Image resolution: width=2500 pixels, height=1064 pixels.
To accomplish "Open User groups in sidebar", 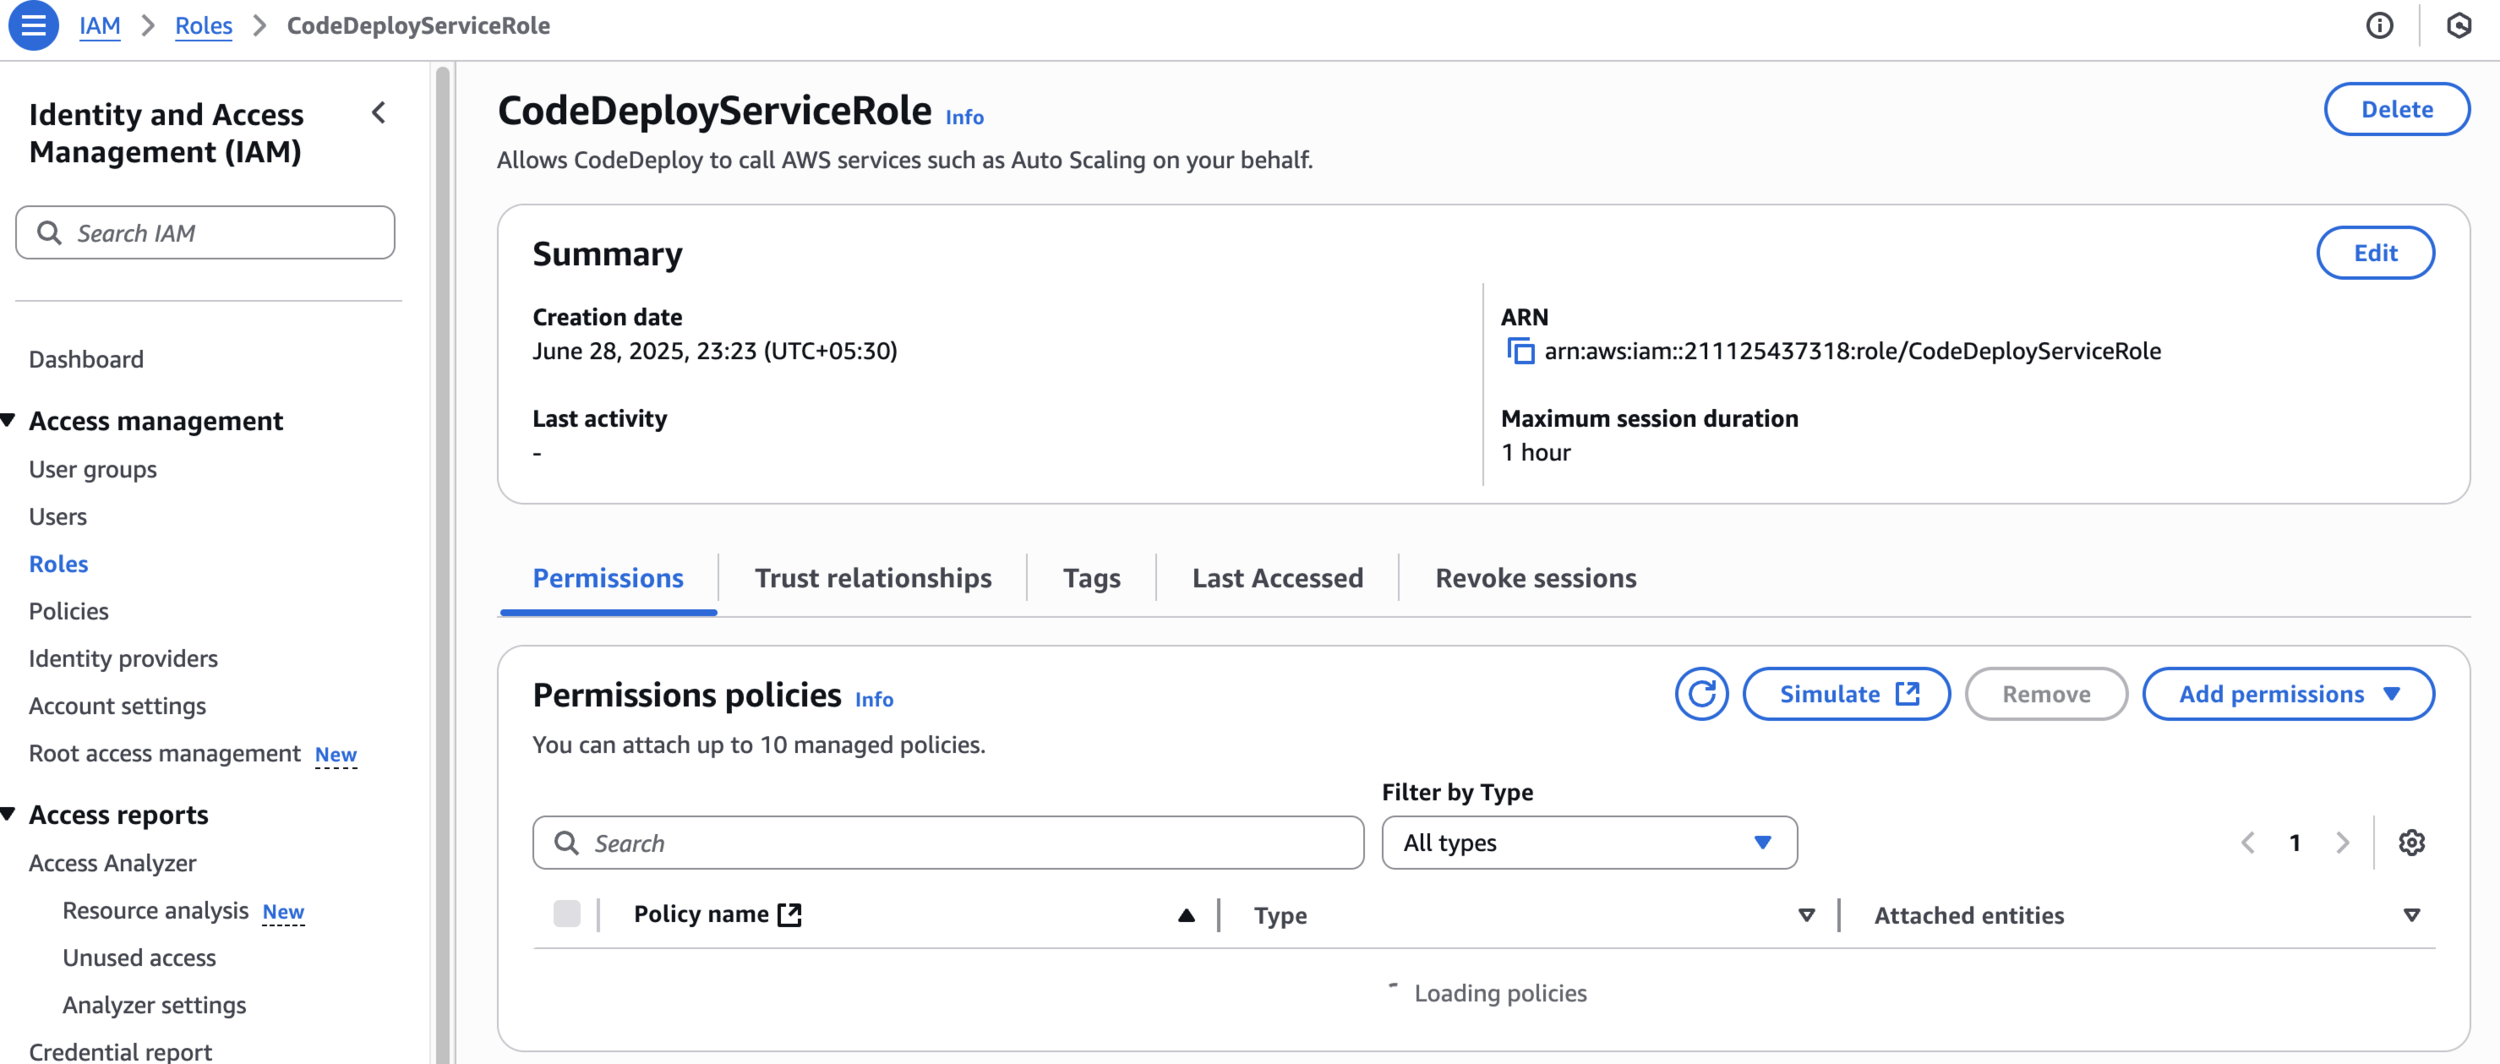I will pyautogui.click(x=93, y=469).
